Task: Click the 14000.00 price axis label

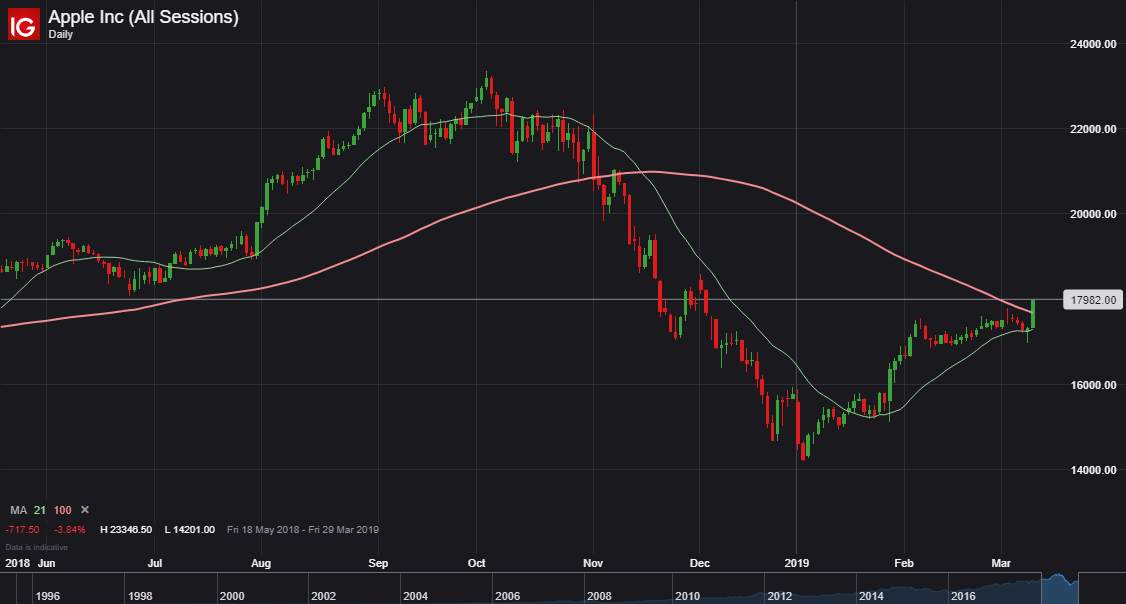Action: coord(1093,470)
